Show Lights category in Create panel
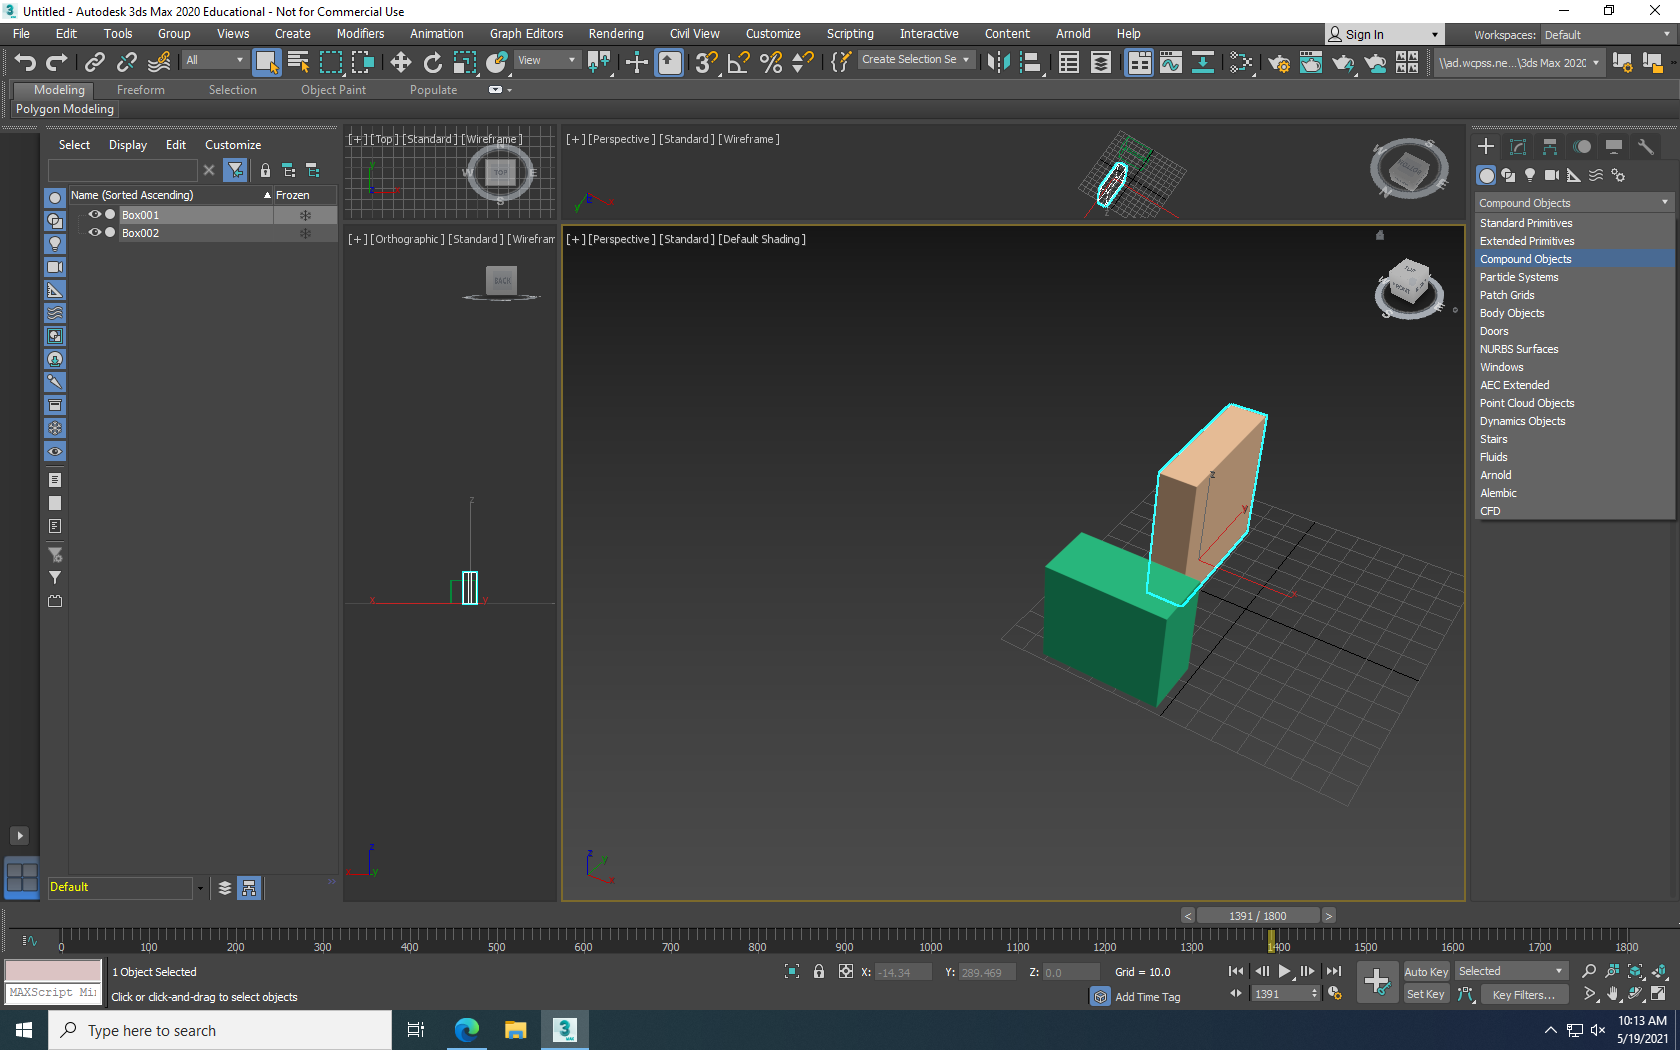Image resolution: width=1680 pixels, height=1050 pixels. pyautogui.click(x=1529, y=175)
